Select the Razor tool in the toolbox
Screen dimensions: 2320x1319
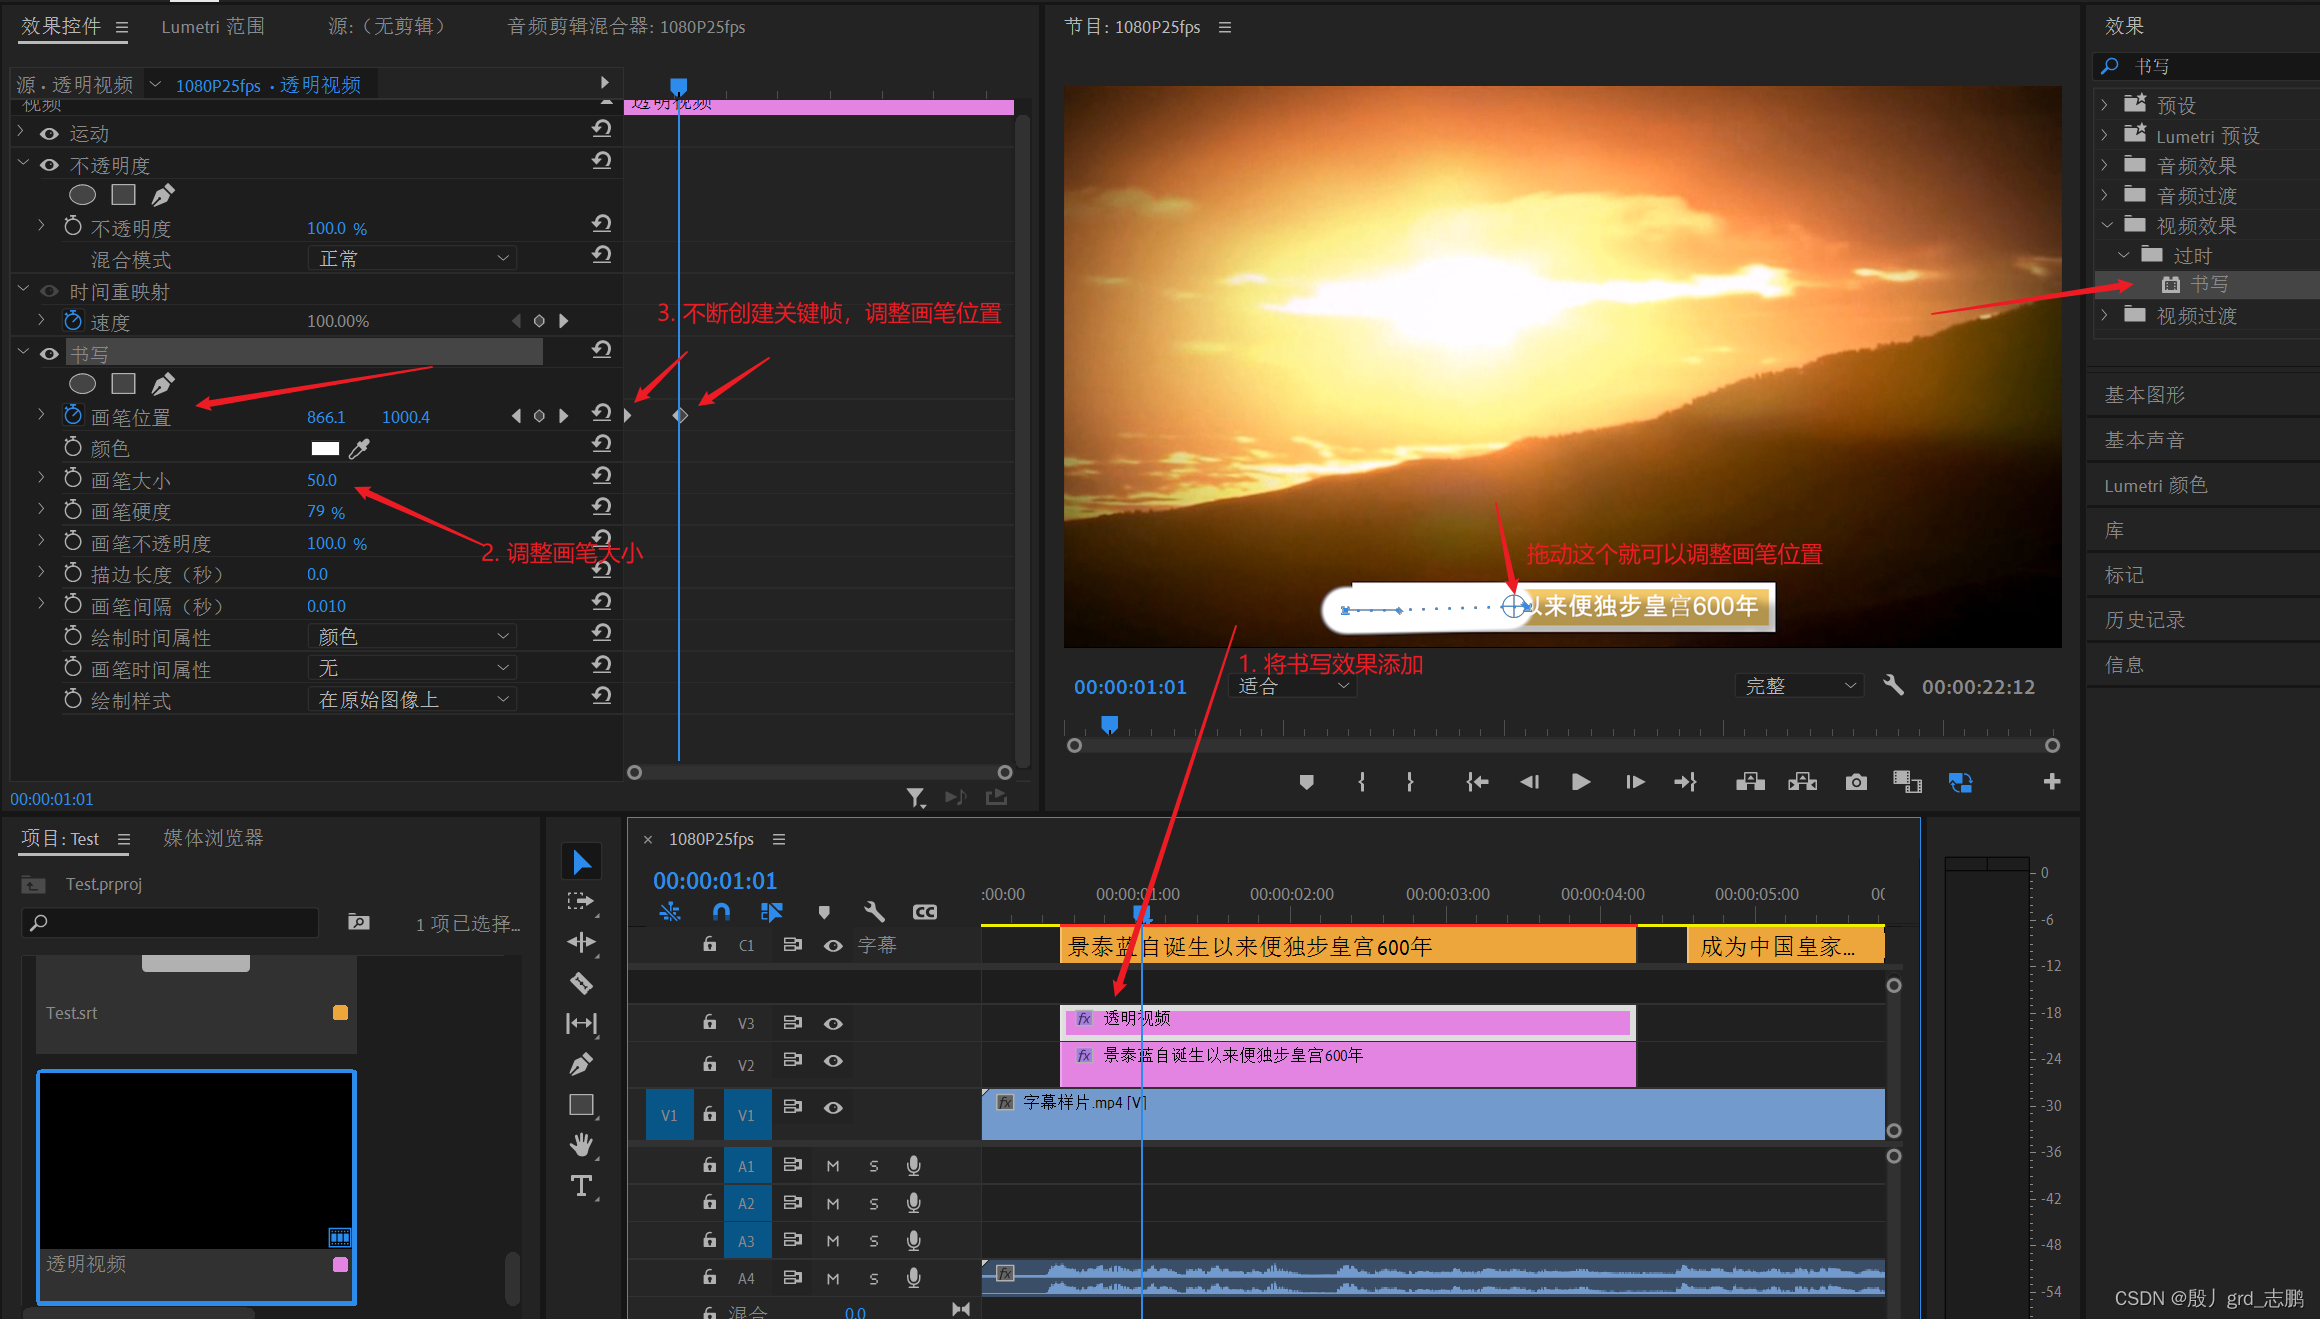pyautogui.click(x=581, y=983)
